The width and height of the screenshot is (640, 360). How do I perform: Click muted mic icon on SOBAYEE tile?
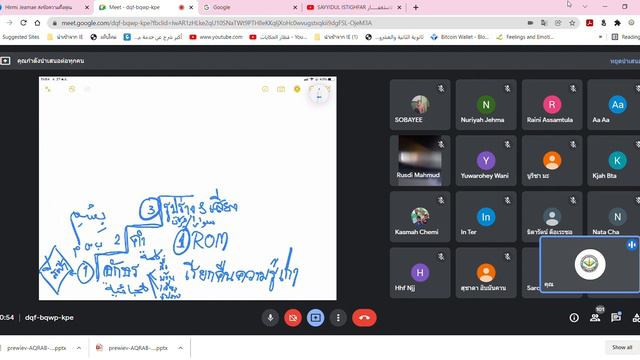click(x=441, y=88)
